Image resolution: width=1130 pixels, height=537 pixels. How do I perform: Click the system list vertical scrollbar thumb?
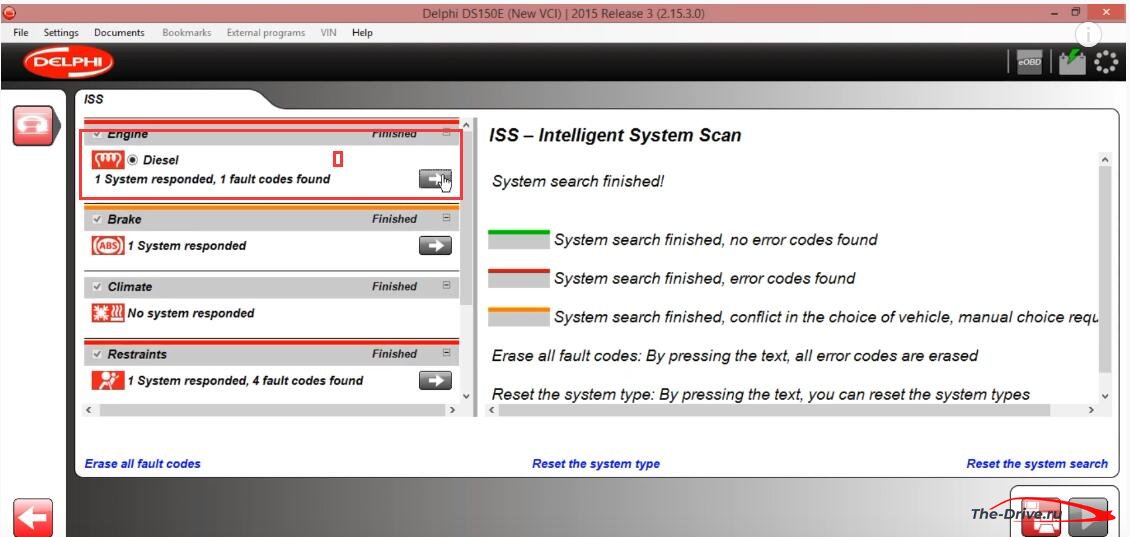466,218
